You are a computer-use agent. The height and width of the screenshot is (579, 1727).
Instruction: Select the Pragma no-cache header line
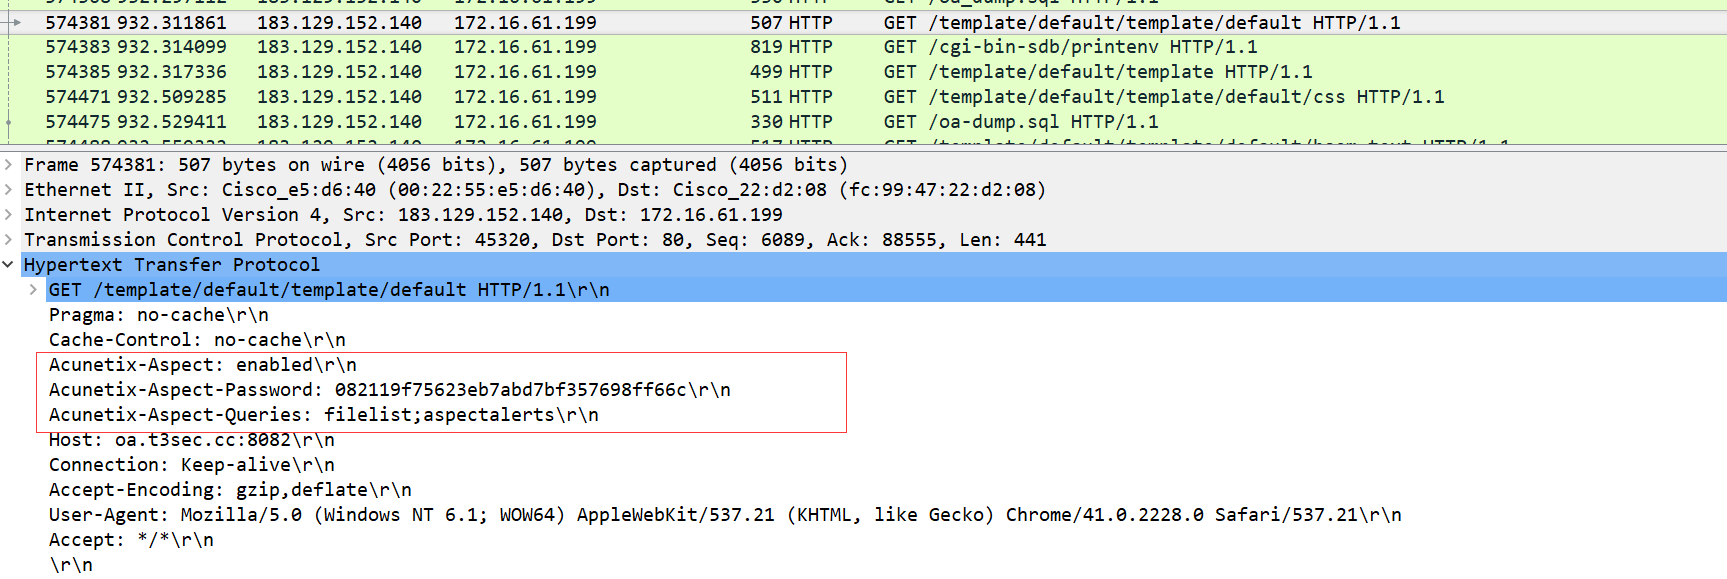coord(159,315)
